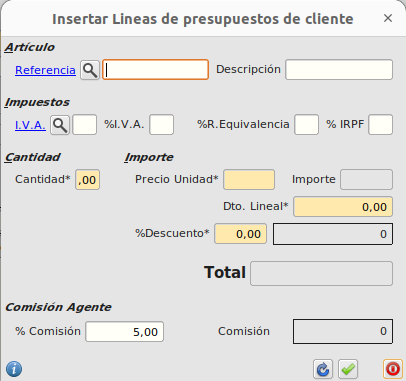Click the Cantidad field
Screen dimensions: 406x381
87,180
